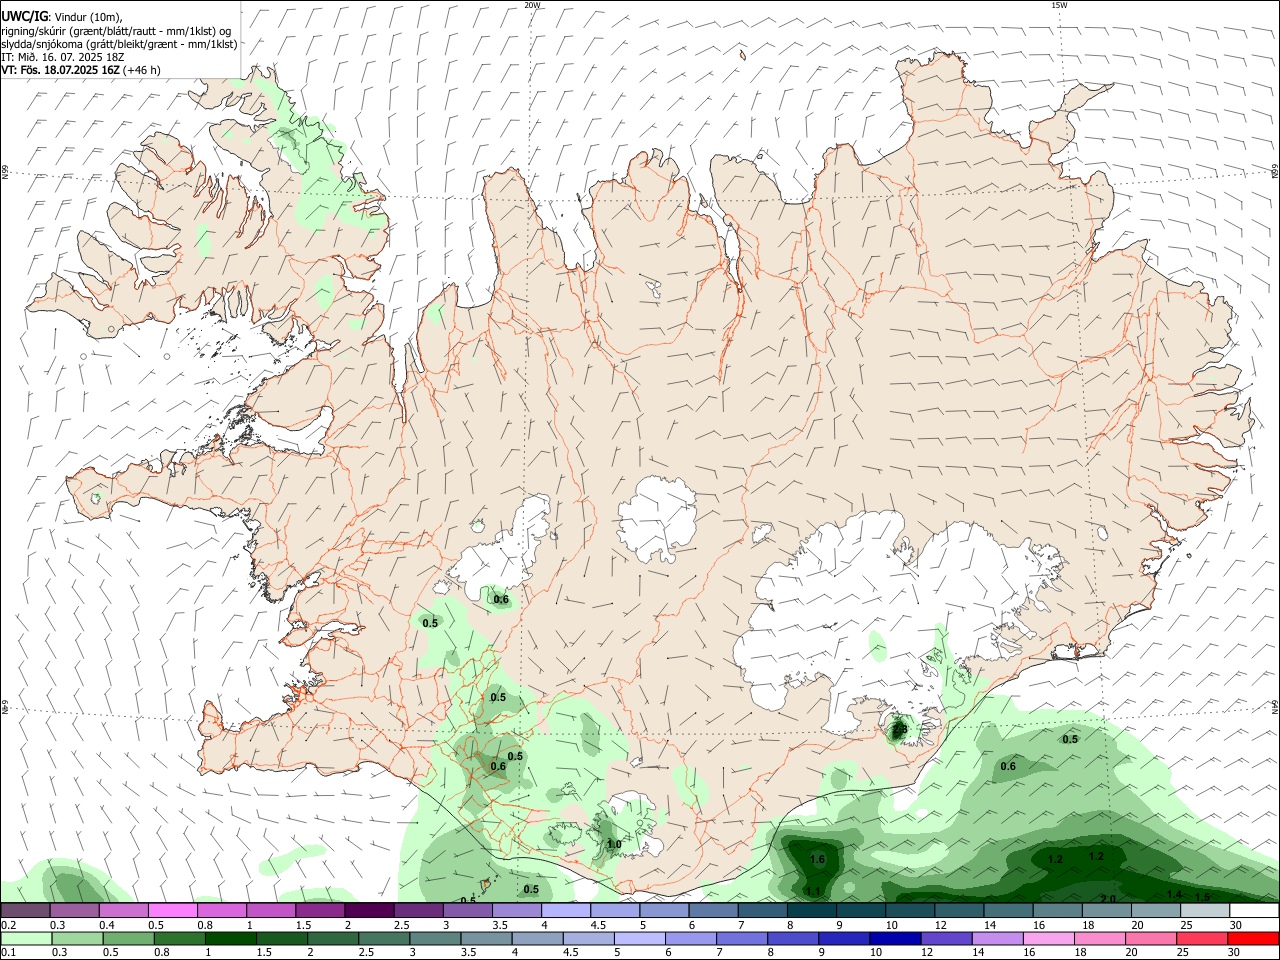Click the 1.0 precipitation value on the map

point(614,844)
